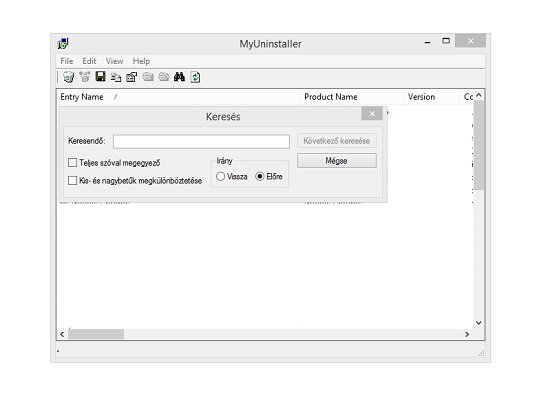
Task: Click the Delete selected entry toolbar icon
Action: (x=85, y=76)
